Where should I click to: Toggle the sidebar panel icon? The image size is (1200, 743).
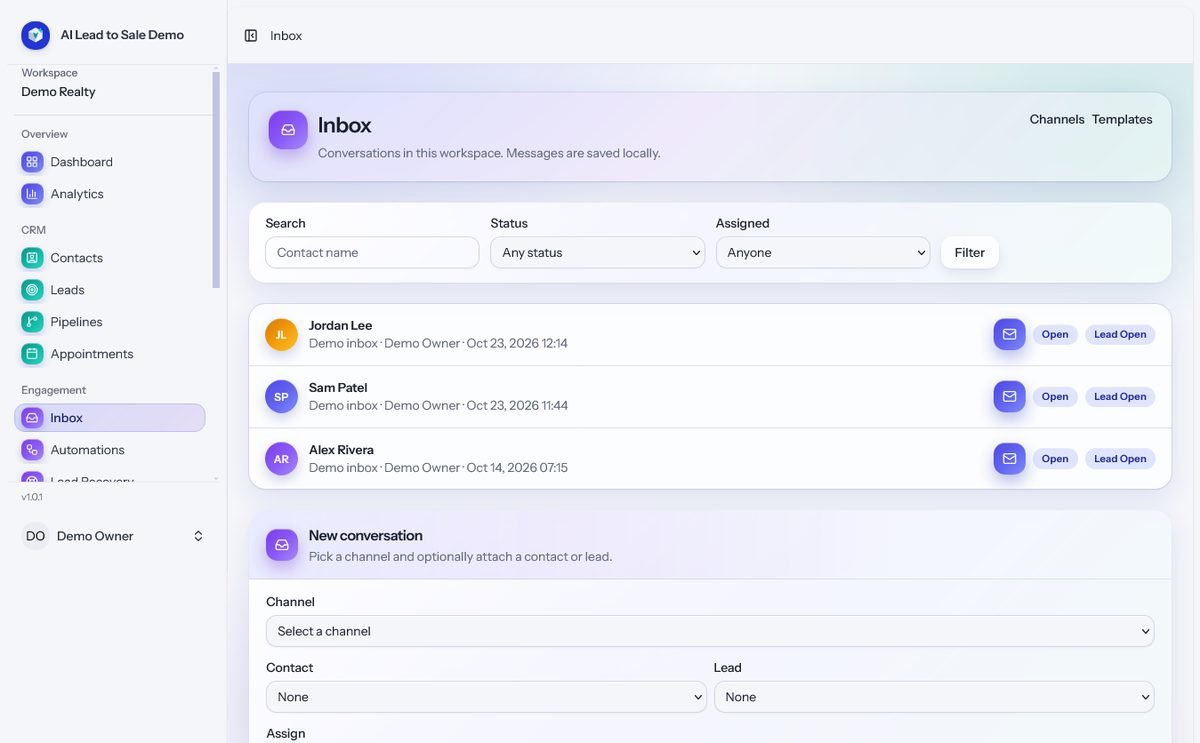(251, 36)
